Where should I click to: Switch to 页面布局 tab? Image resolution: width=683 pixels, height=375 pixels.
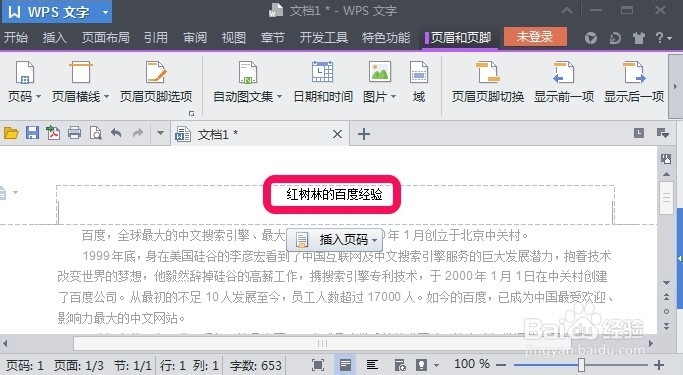point(106,38)
